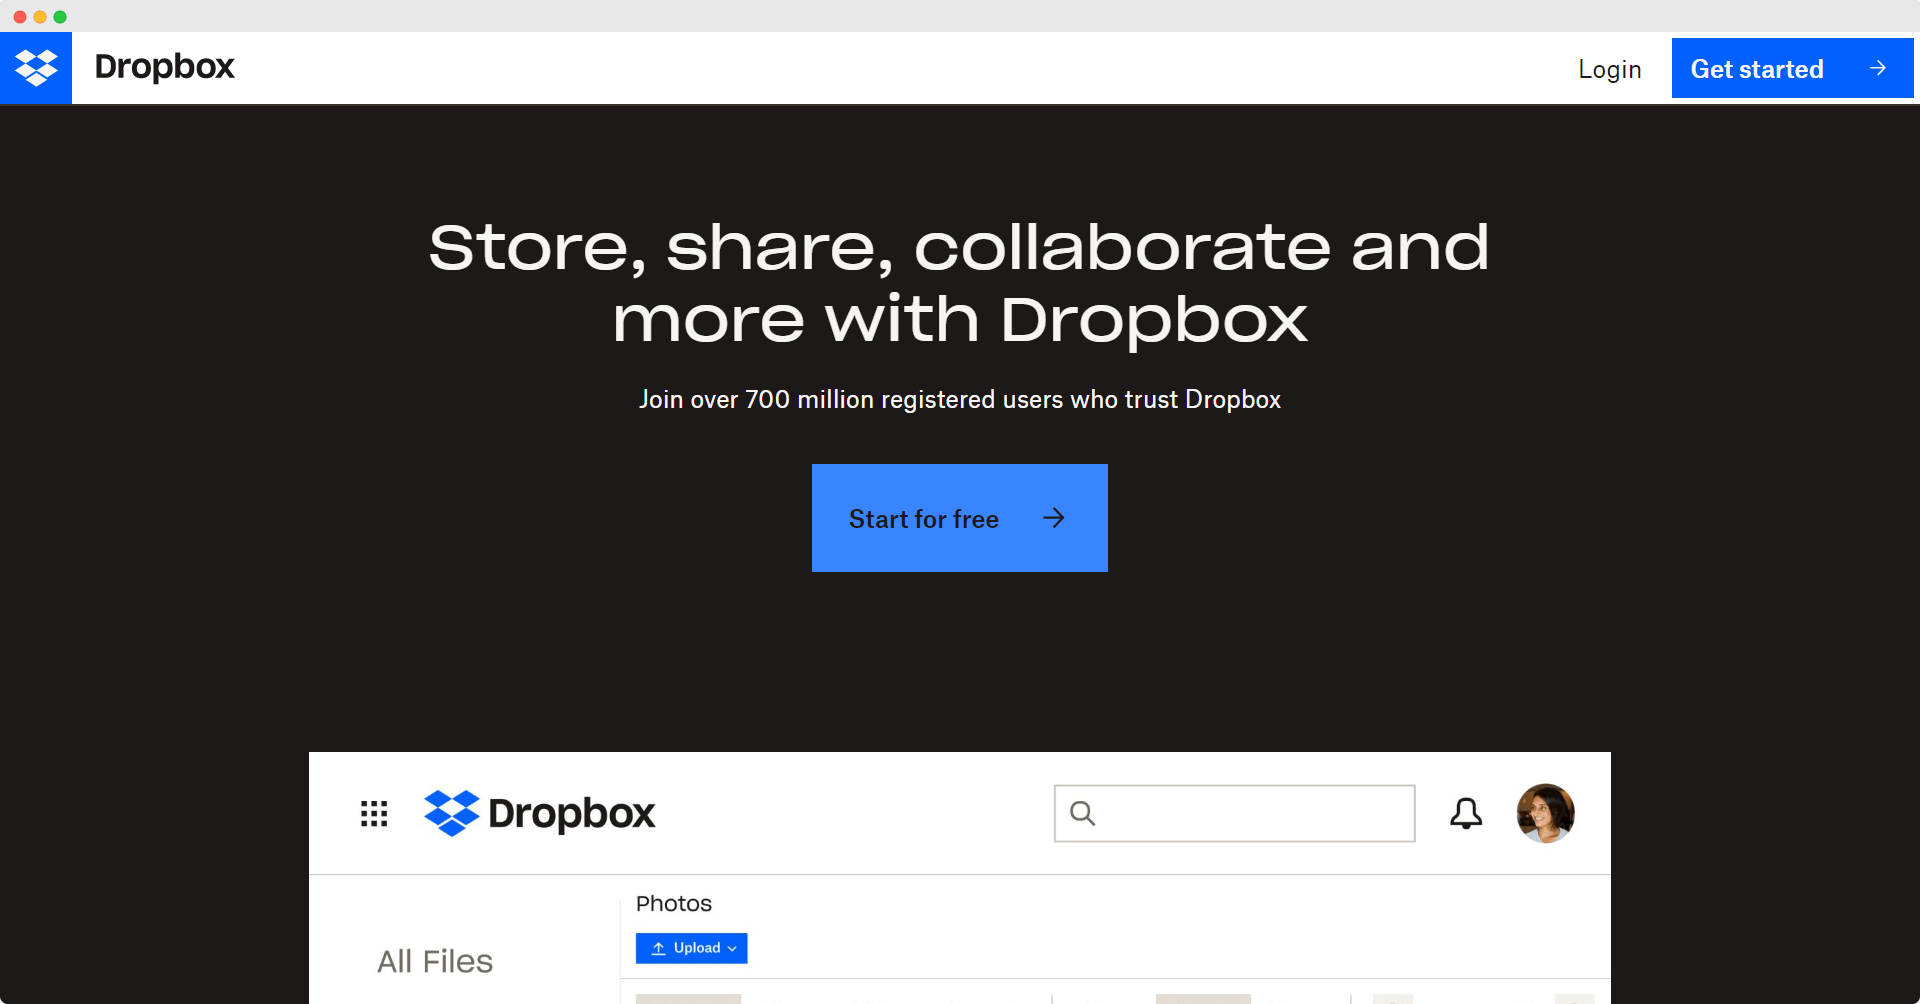1920x1004 pixels.
Task: Click the Start for free button
Action: (x=960, y=518)
